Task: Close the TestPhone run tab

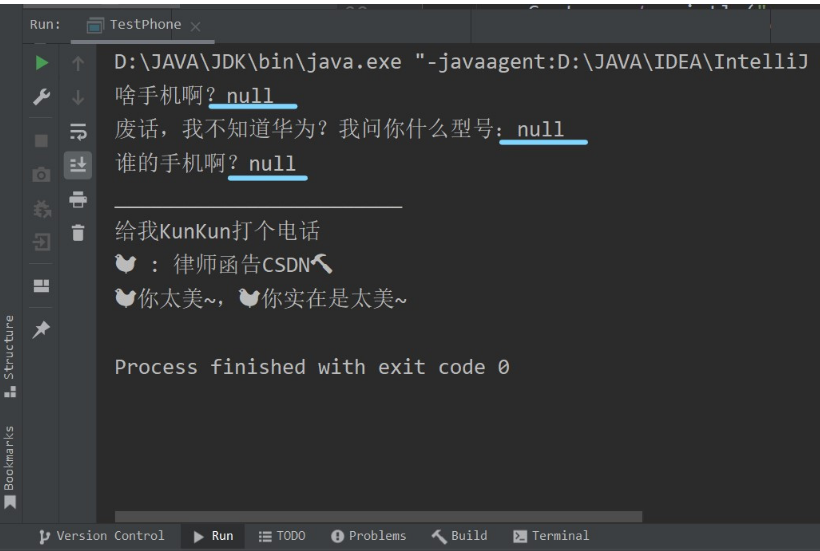Action: (195, 25)
